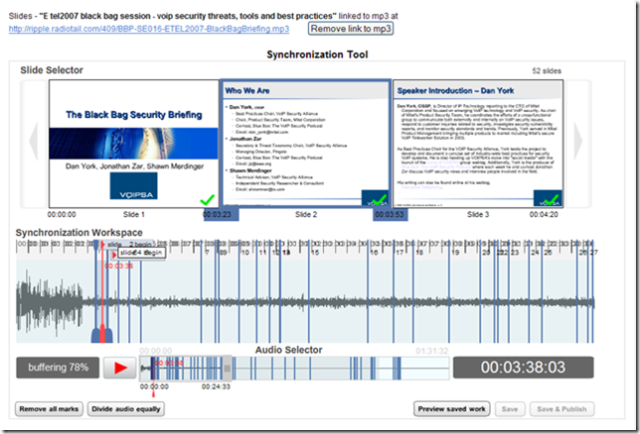Click green checkmark on Slide 2

[x=378, y=200]
